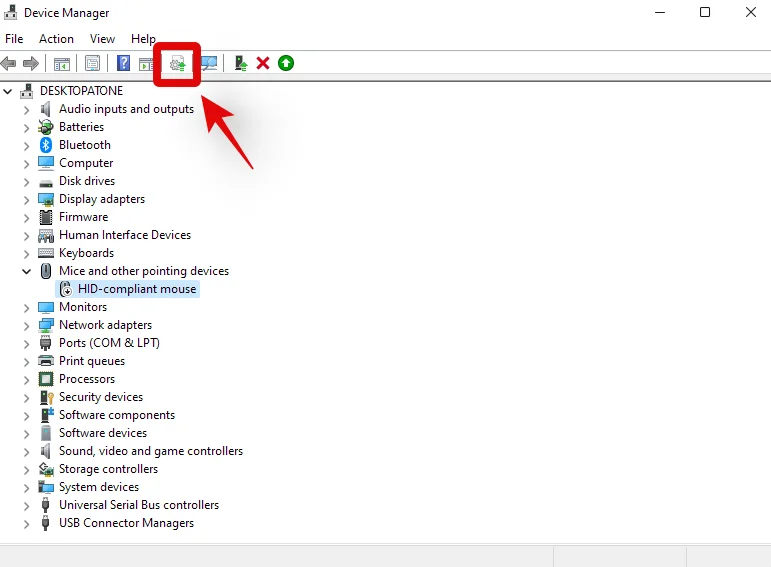Select 'Sound, video and game controllers' label

[x=151, y=451]
